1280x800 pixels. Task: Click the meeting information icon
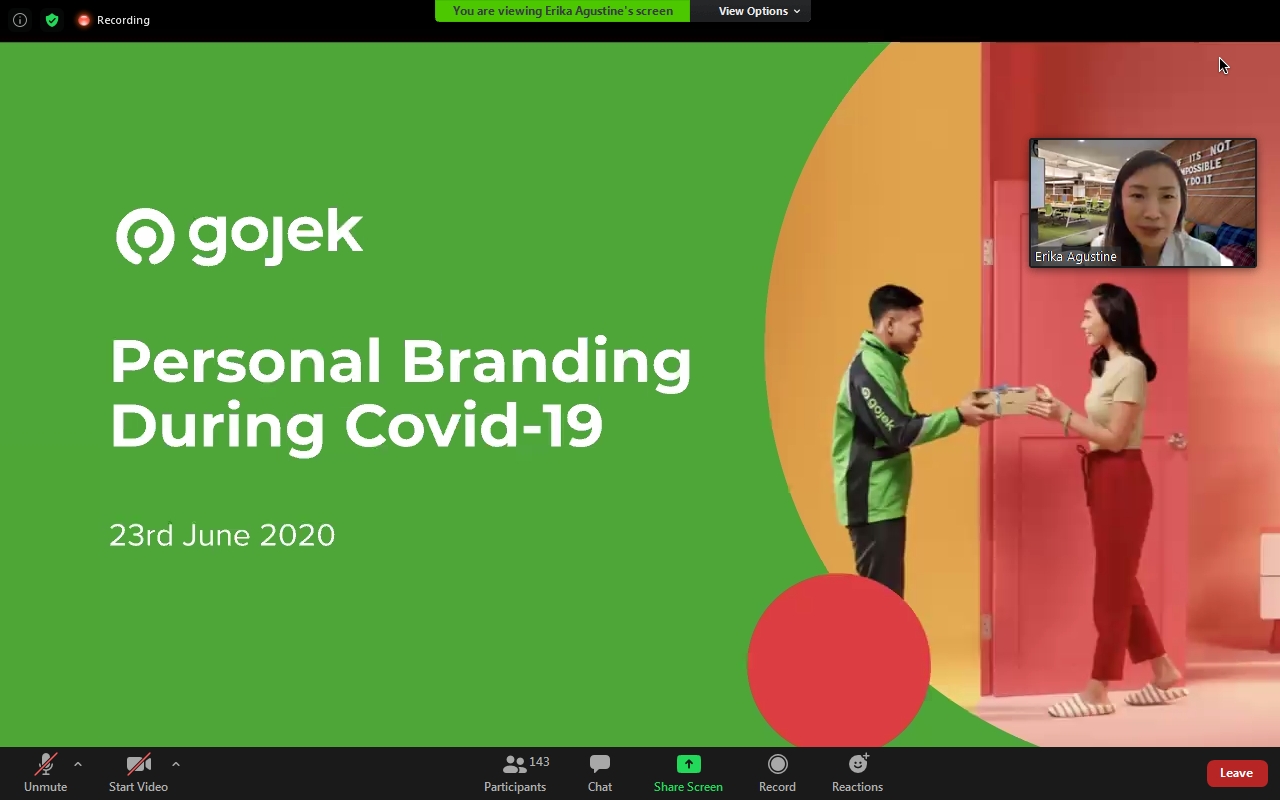click(x=20, y=20)
